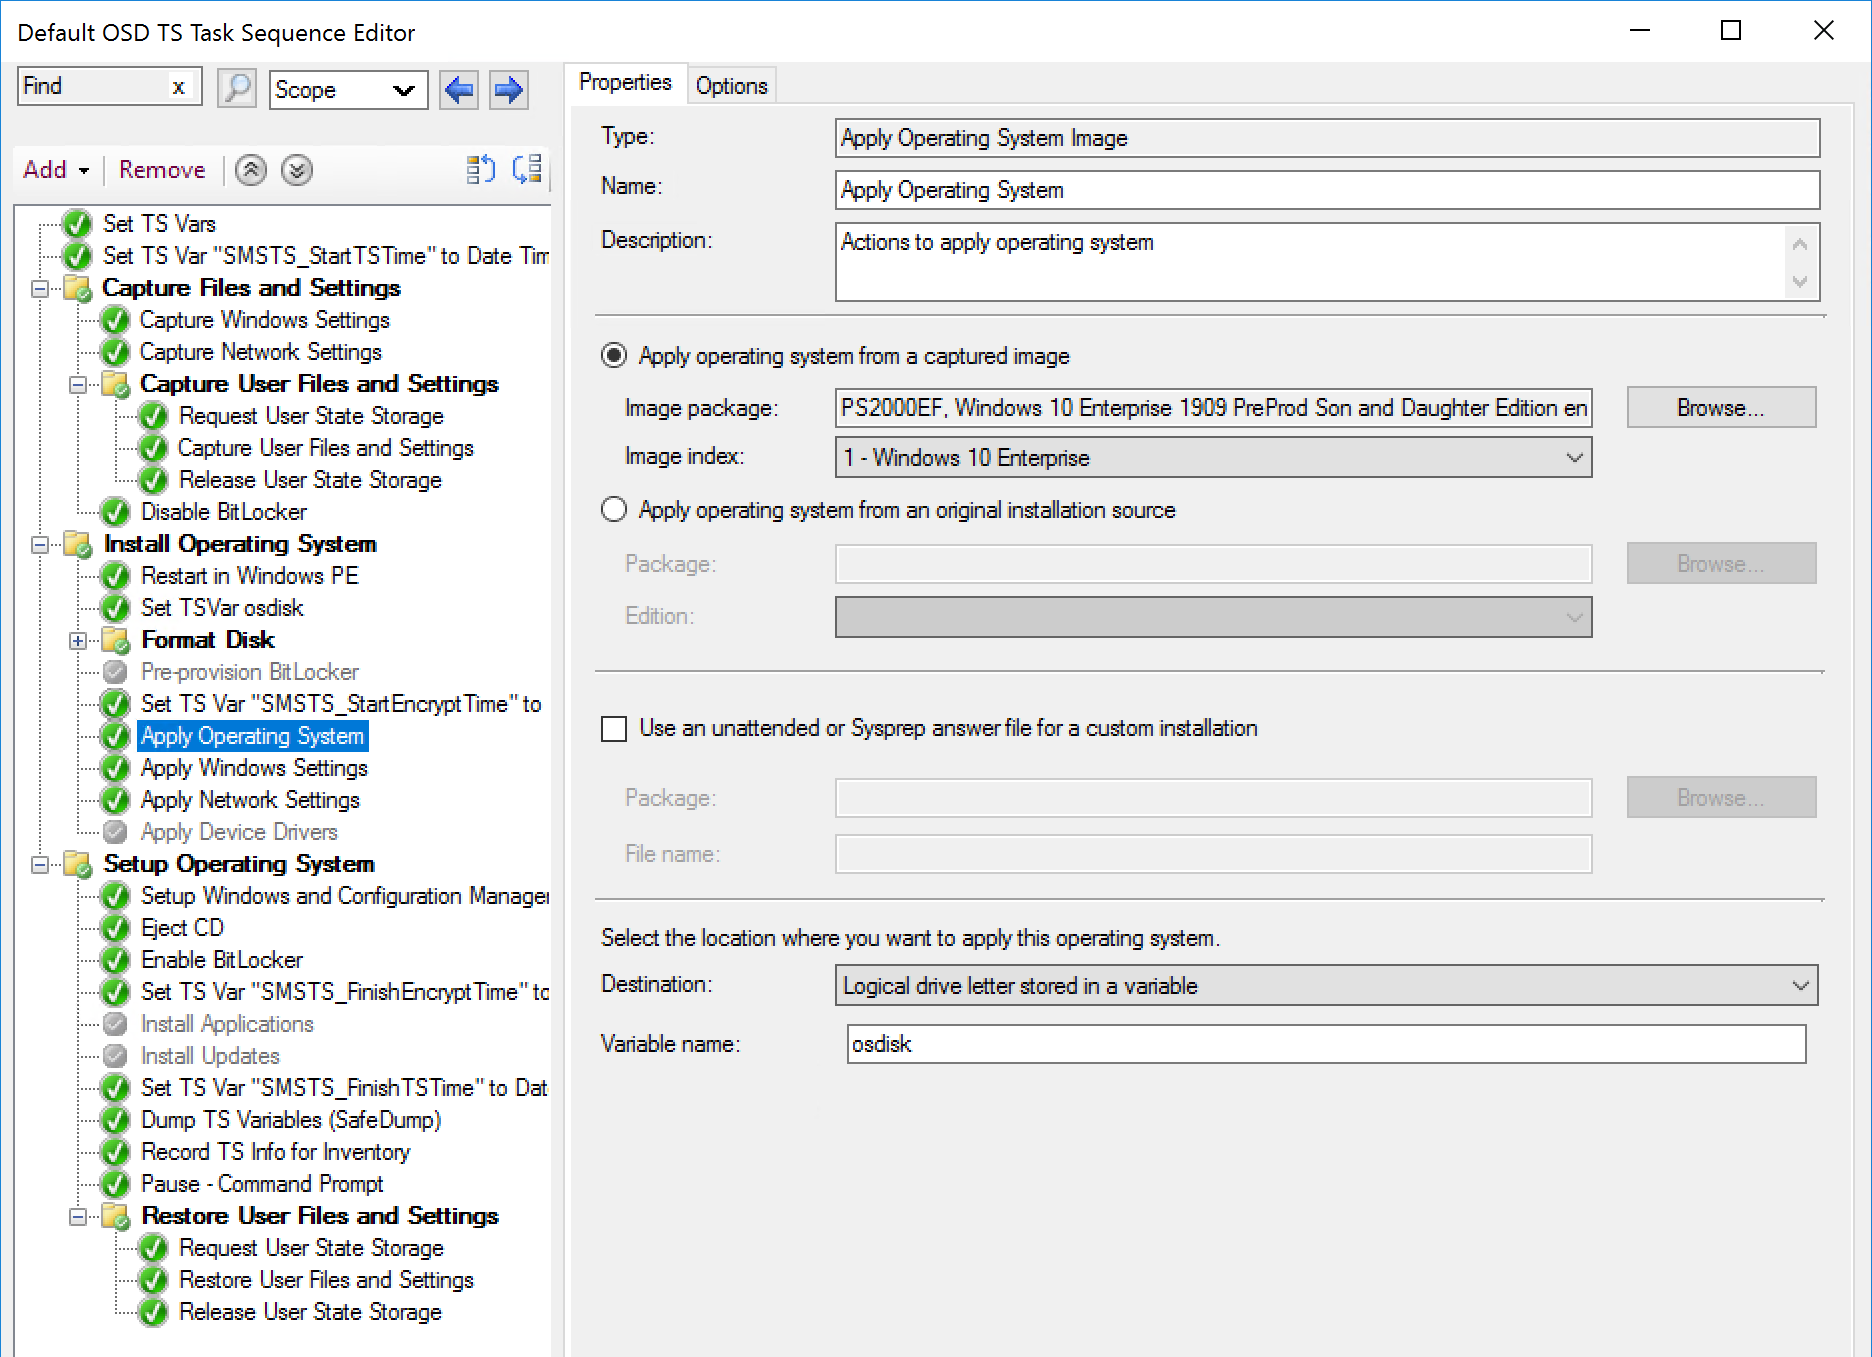Open the Destination dropdown
1872x1357 pixels.
[x=1800, y=986]
